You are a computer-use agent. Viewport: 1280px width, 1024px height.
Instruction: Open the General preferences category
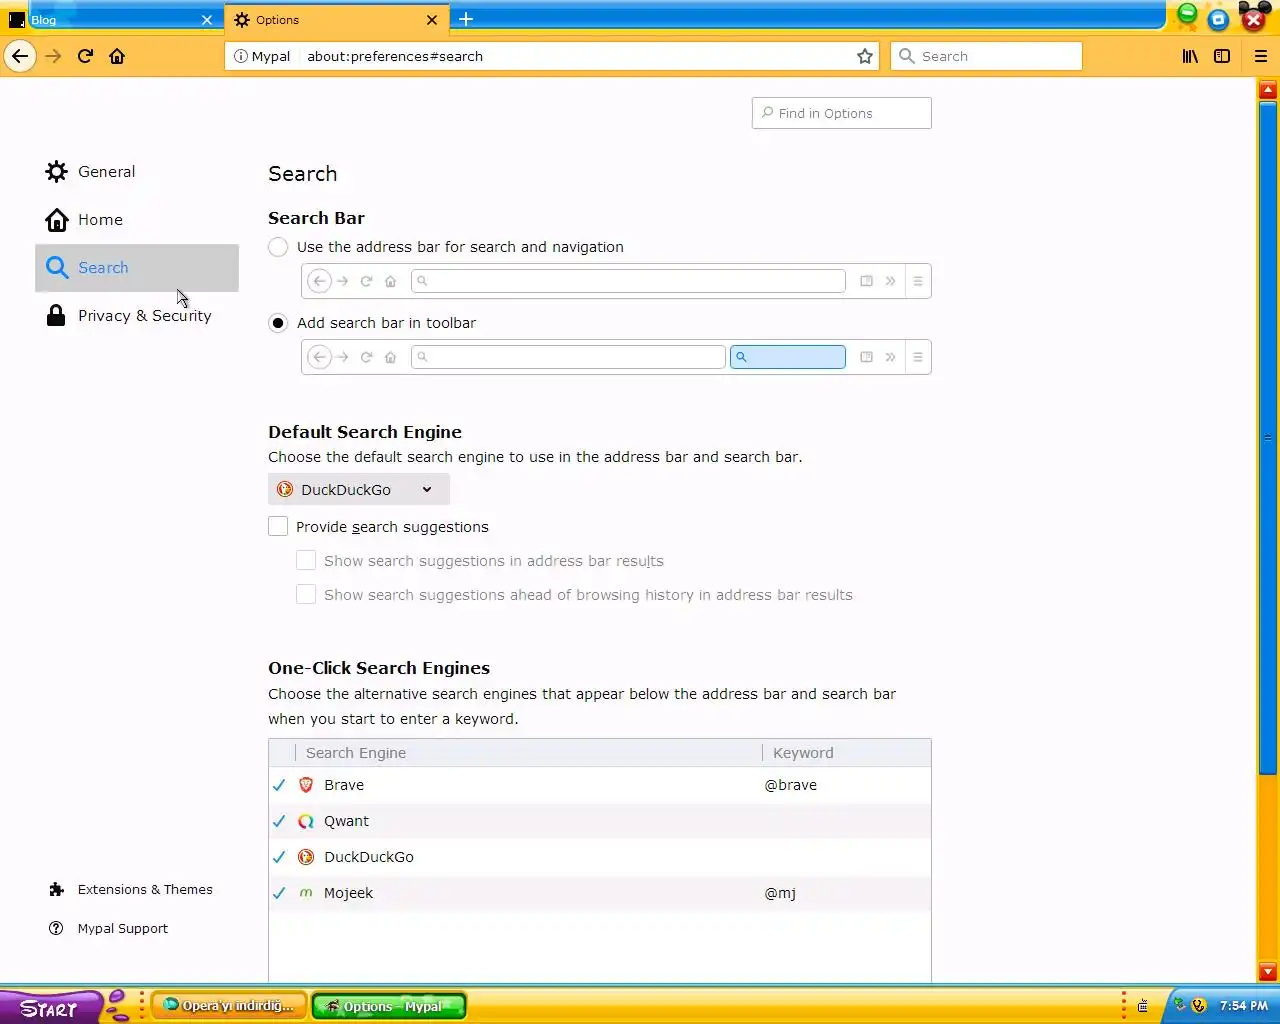pyautogui.click(x=137, y=171)
